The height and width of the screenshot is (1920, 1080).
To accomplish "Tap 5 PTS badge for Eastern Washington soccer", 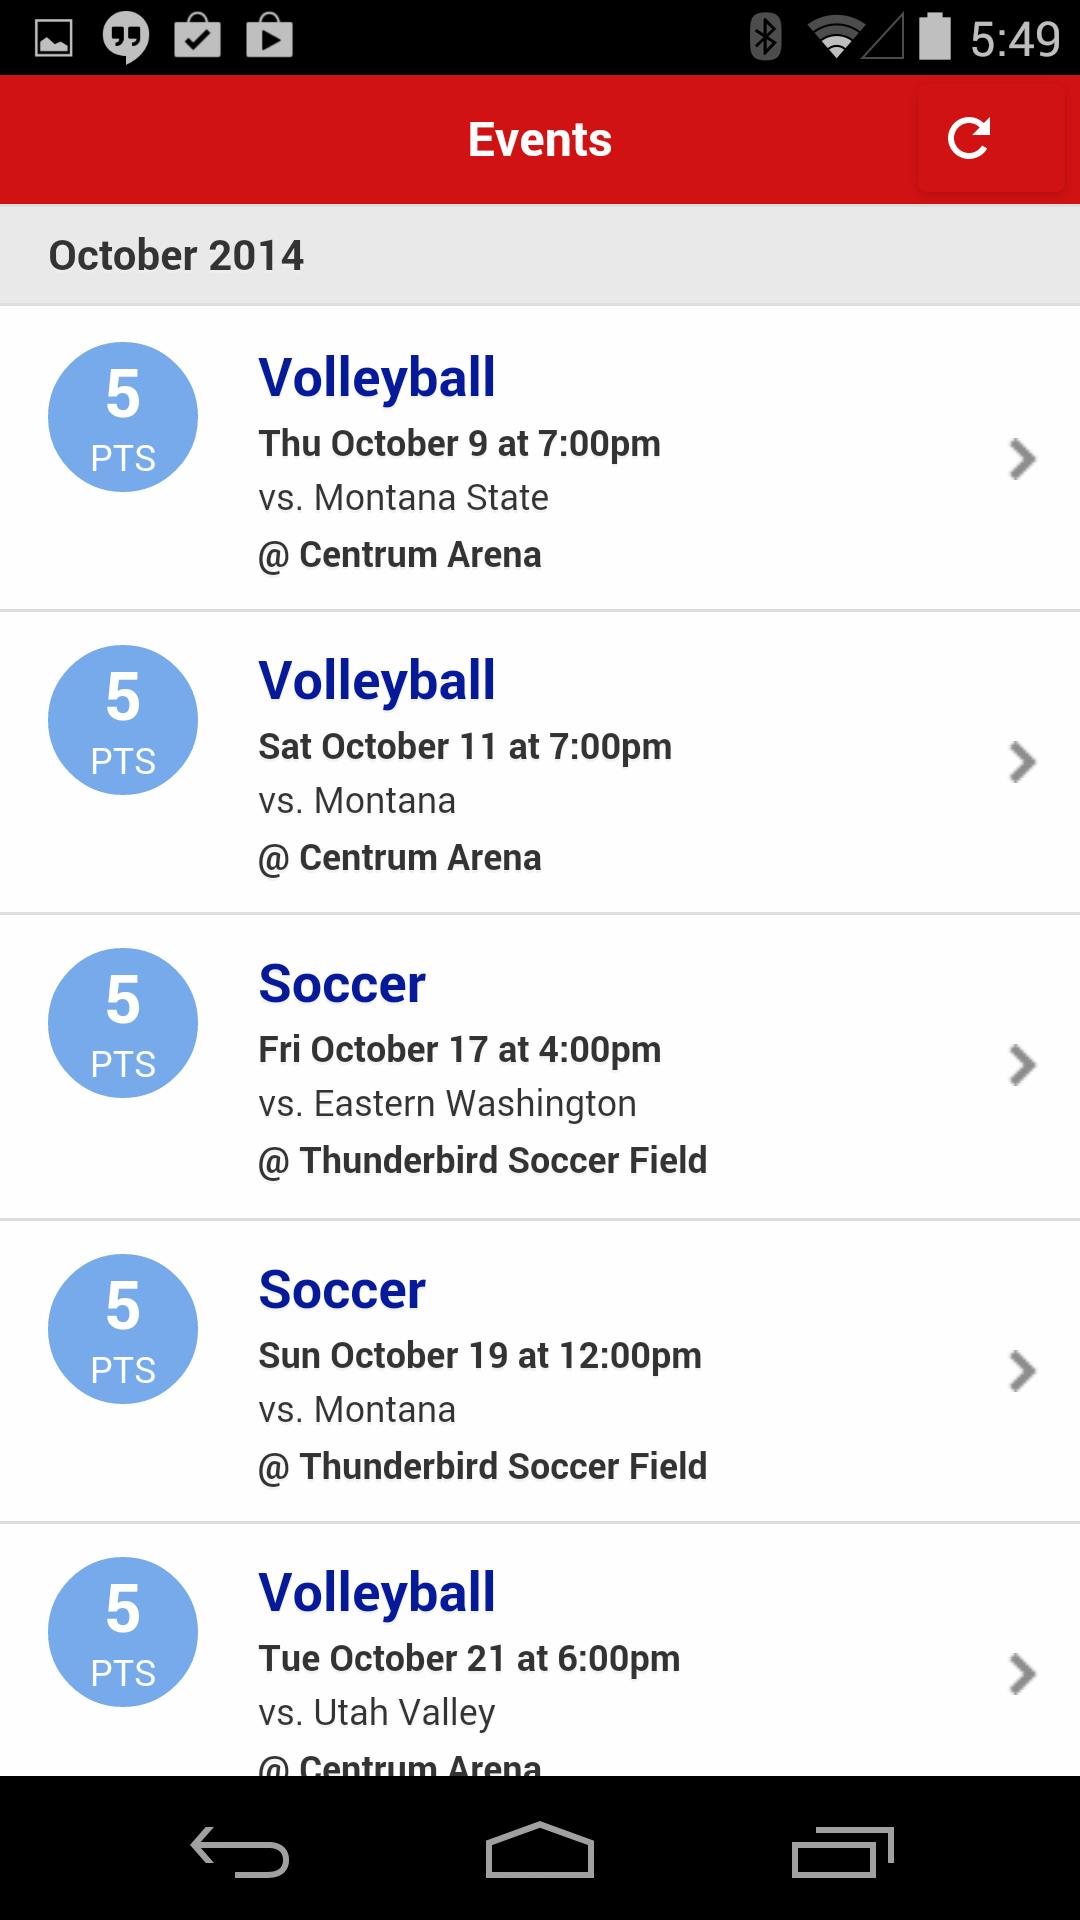I will [123, 1023].
